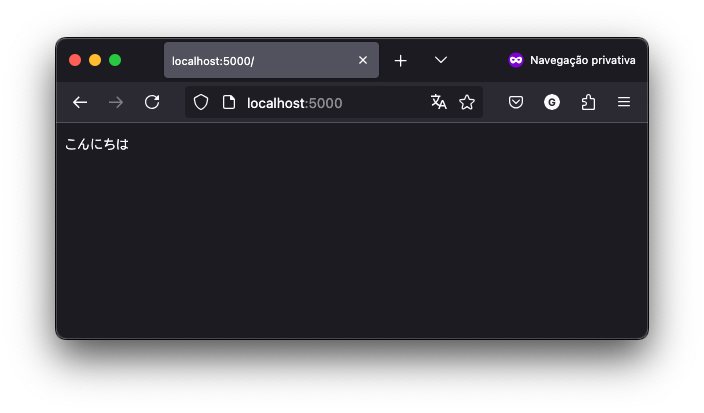Image resolution: width=704 pixels, height=413 pixels.
Task: Maximize the window with green button
Action: (x=115, y=60)
